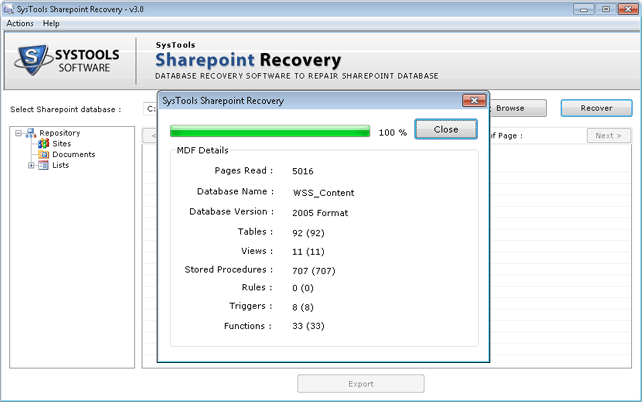Click the Triggers value 8 (8)
The image size is (642, 402).
(303, 307)
